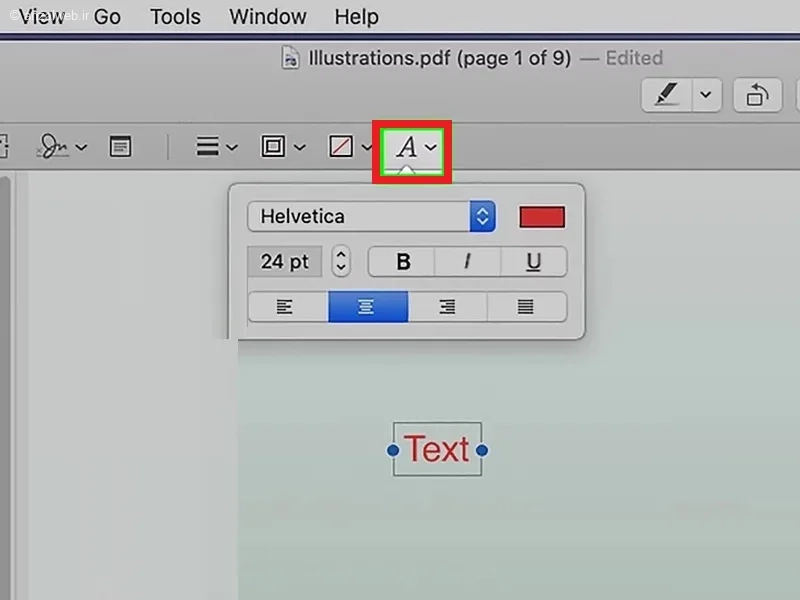Expand the highlighter options chevron

(706, 95)
